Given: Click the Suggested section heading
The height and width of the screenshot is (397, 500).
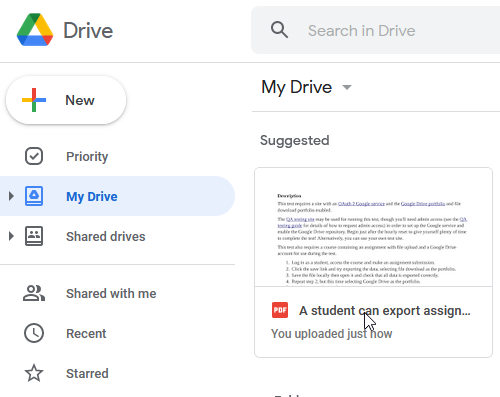Looking at the screenshot, I should 295,140.
